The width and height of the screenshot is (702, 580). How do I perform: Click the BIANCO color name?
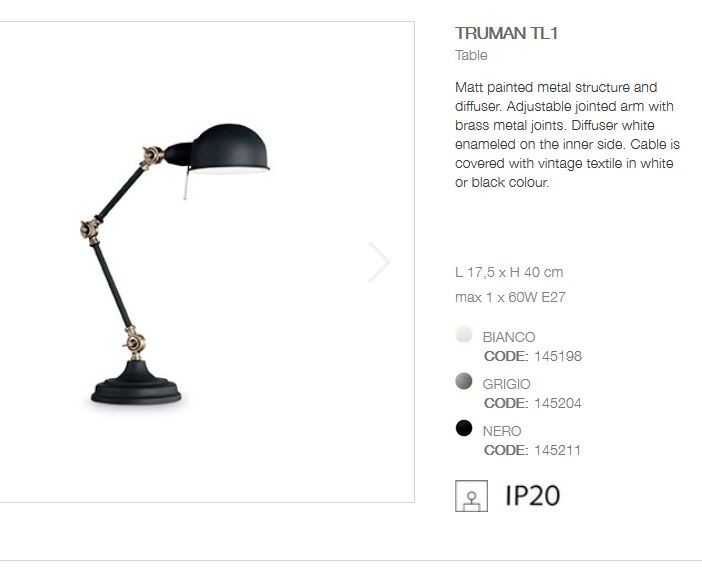point(509,337)
